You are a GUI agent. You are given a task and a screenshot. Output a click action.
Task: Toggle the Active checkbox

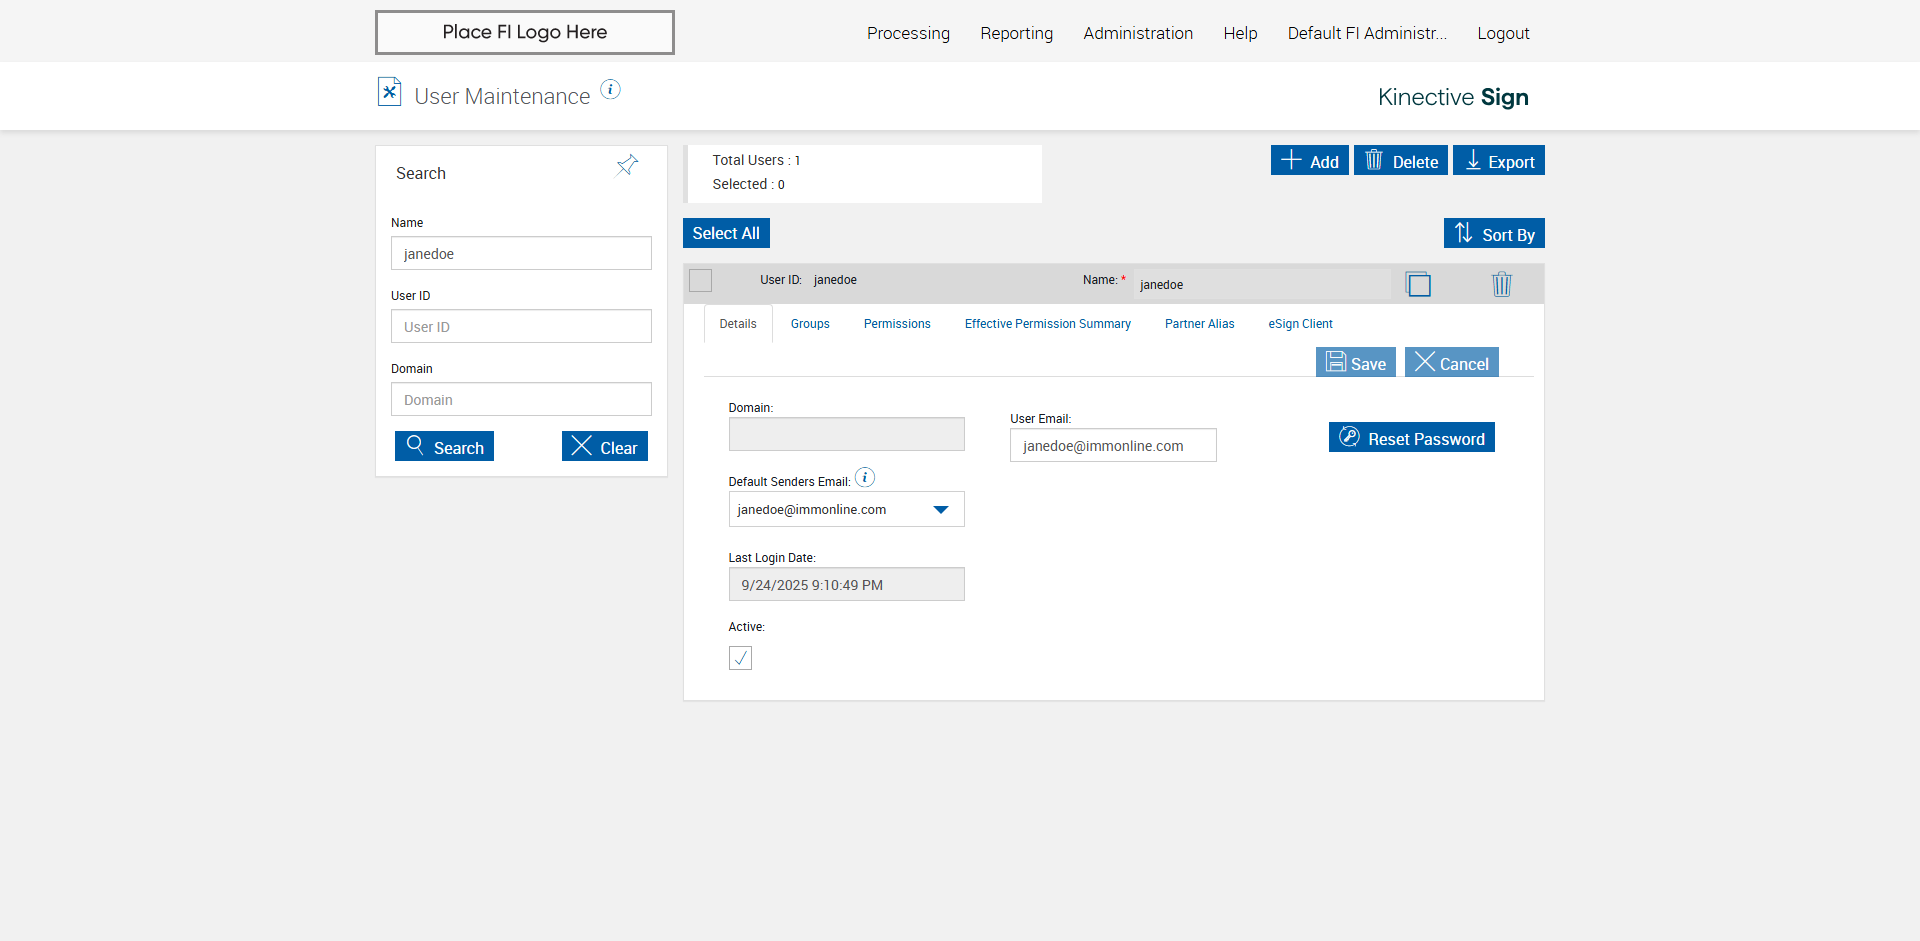740,658
